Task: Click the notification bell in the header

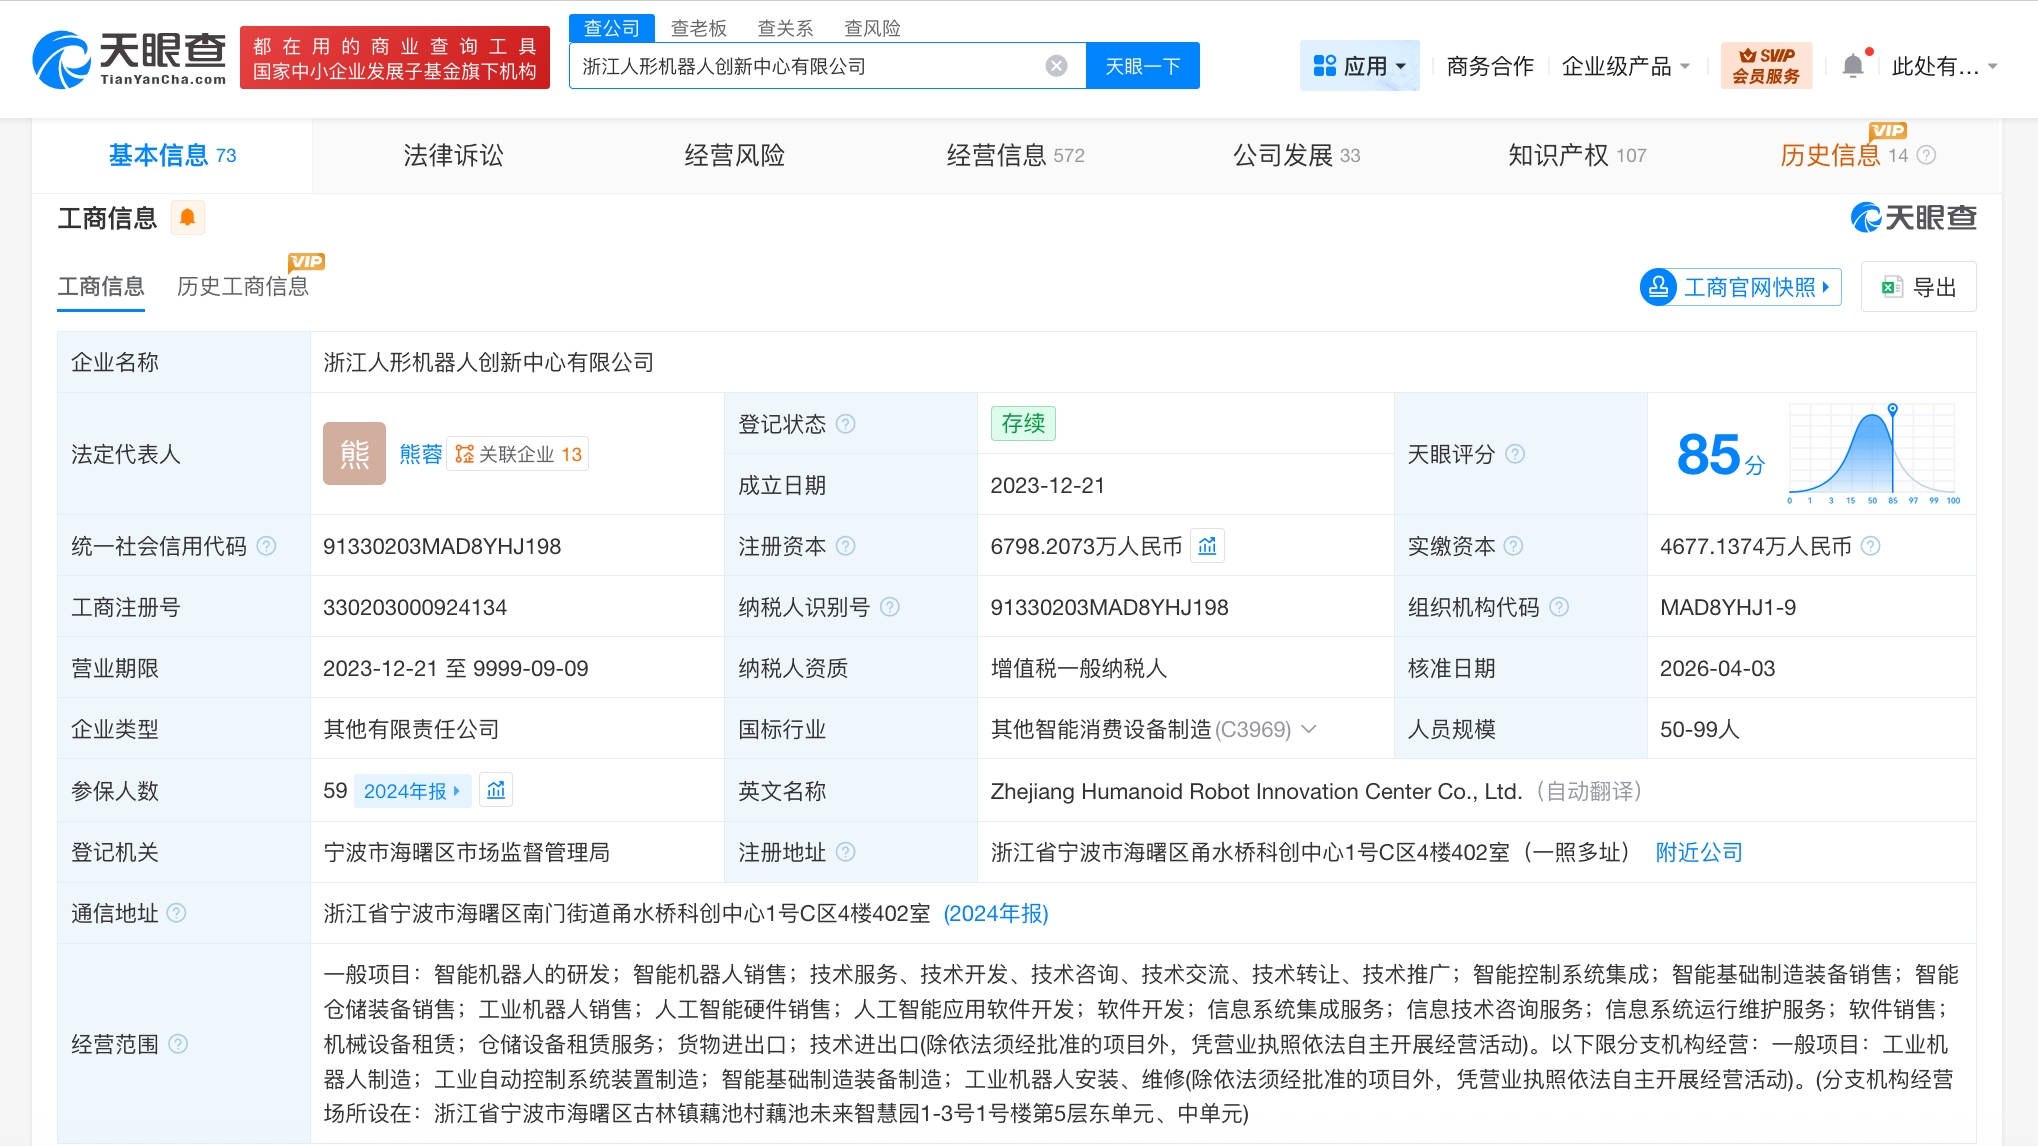Action: pos(1852,66)
